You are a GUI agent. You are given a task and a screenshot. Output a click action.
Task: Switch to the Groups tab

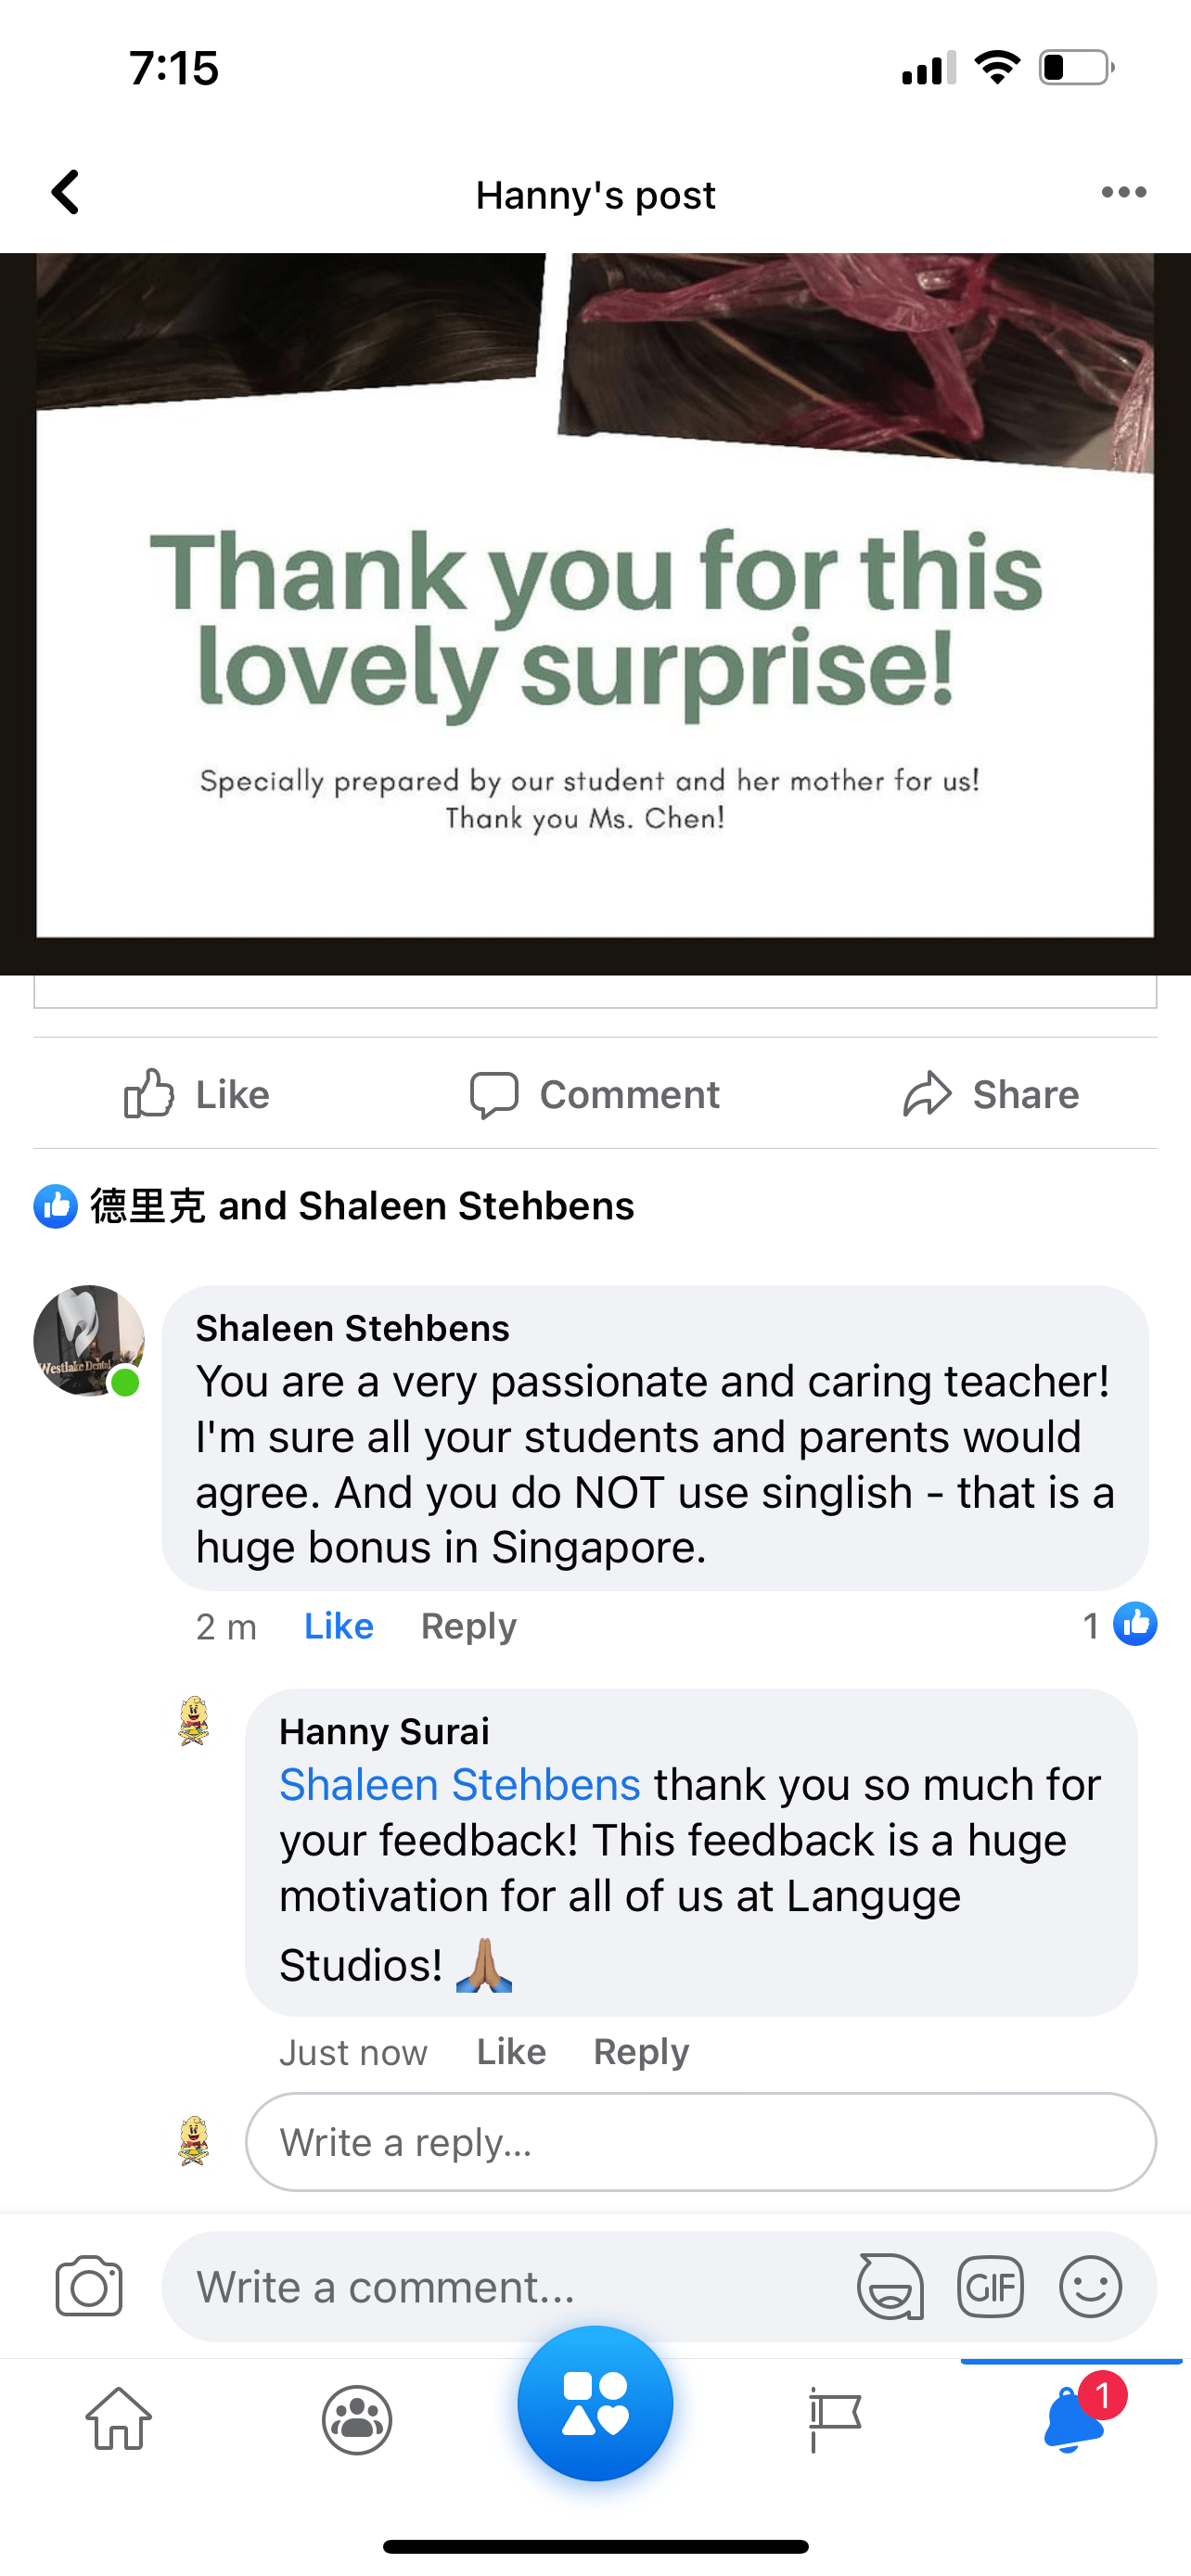[x=357, y=2420]
